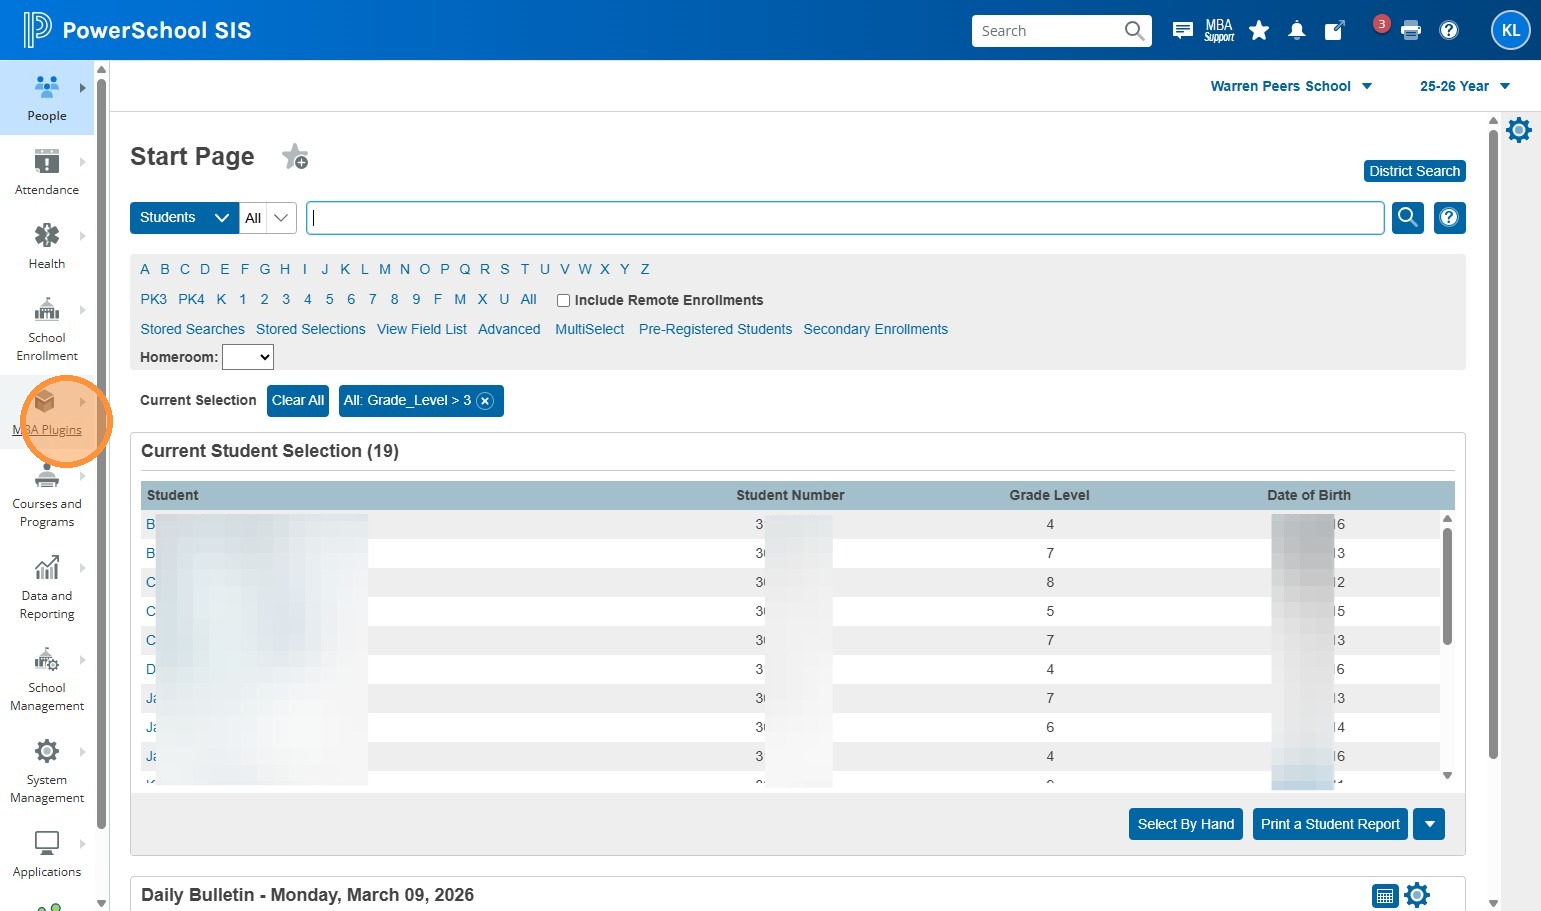Add Start Page to favorites
This screenshot has height=911, width=1541.
[295, 157]
